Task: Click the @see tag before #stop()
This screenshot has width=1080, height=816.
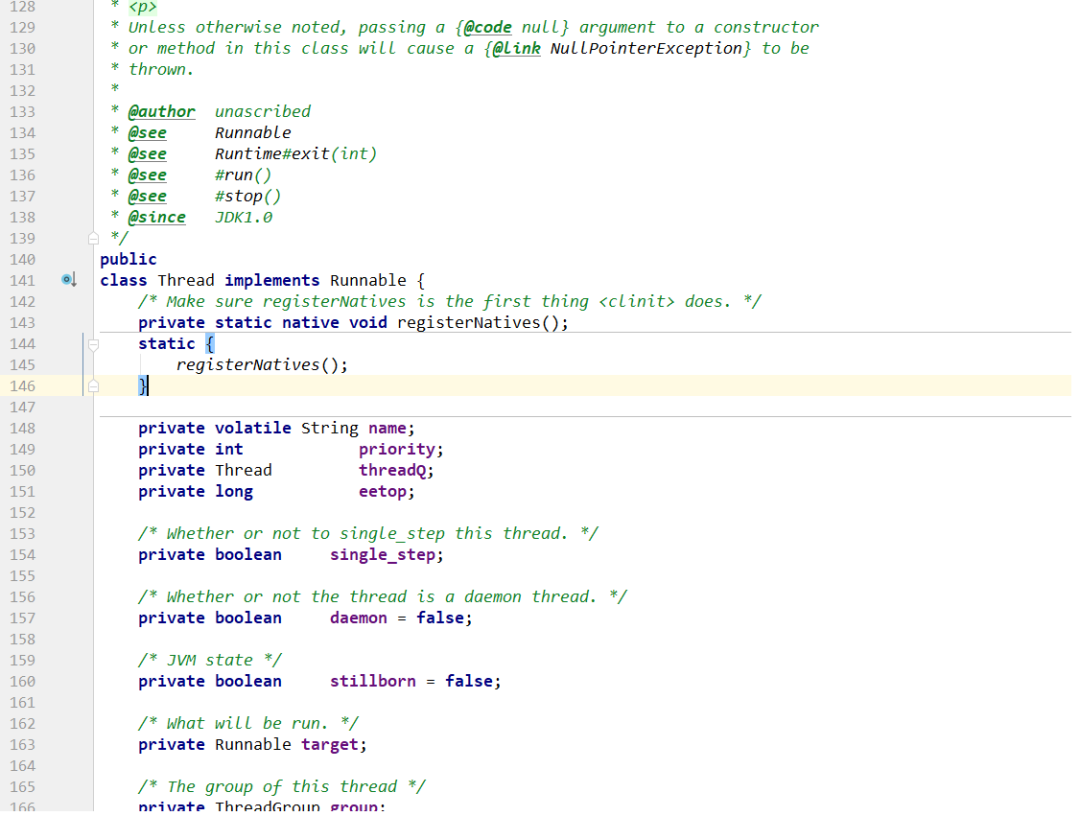Action: (x=147, y=196)
